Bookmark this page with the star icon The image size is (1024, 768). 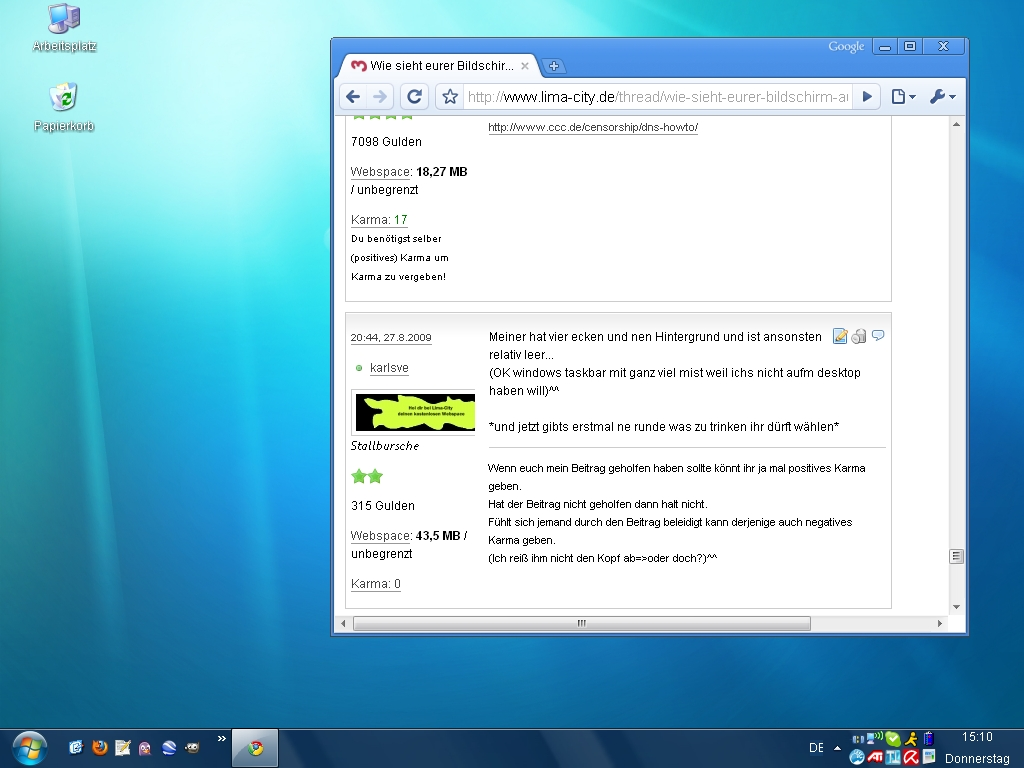pos(450,97)
